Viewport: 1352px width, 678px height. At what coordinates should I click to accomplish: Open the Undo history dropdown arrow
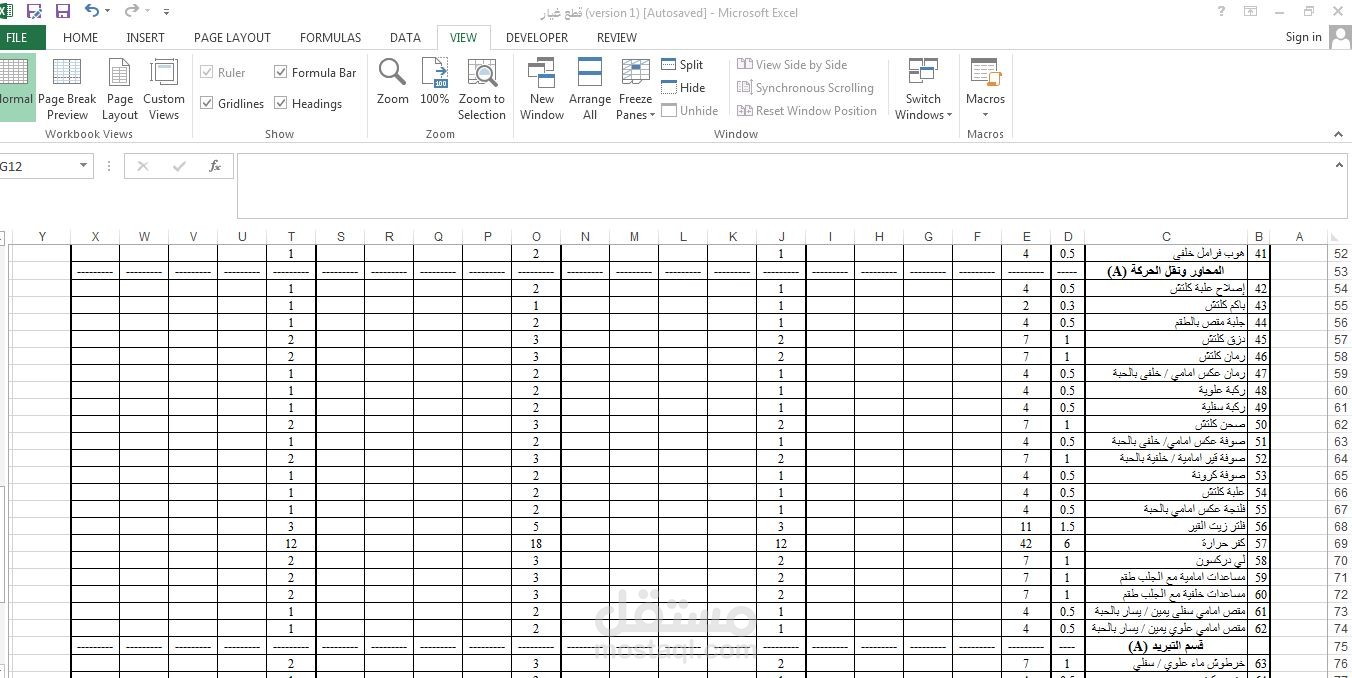108,13
